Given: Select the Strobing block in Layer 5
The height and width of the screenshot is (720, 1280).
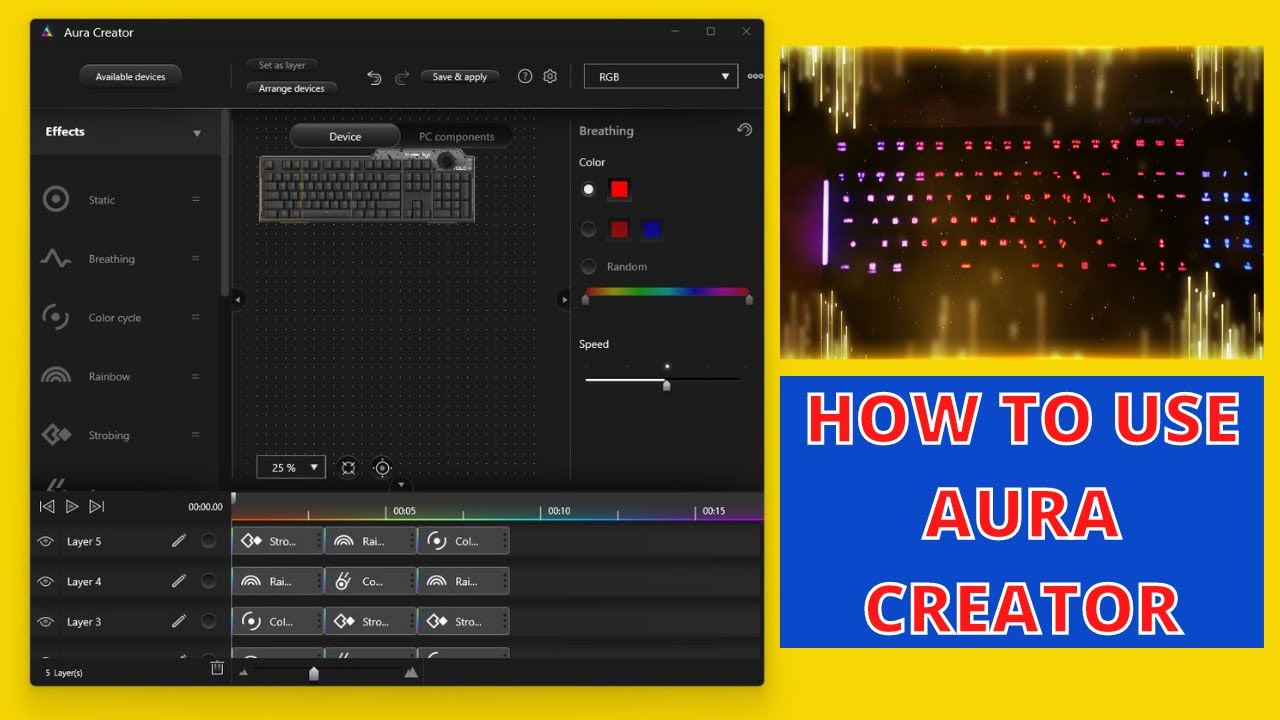Looking at the screenshot, I should [278, 541].
